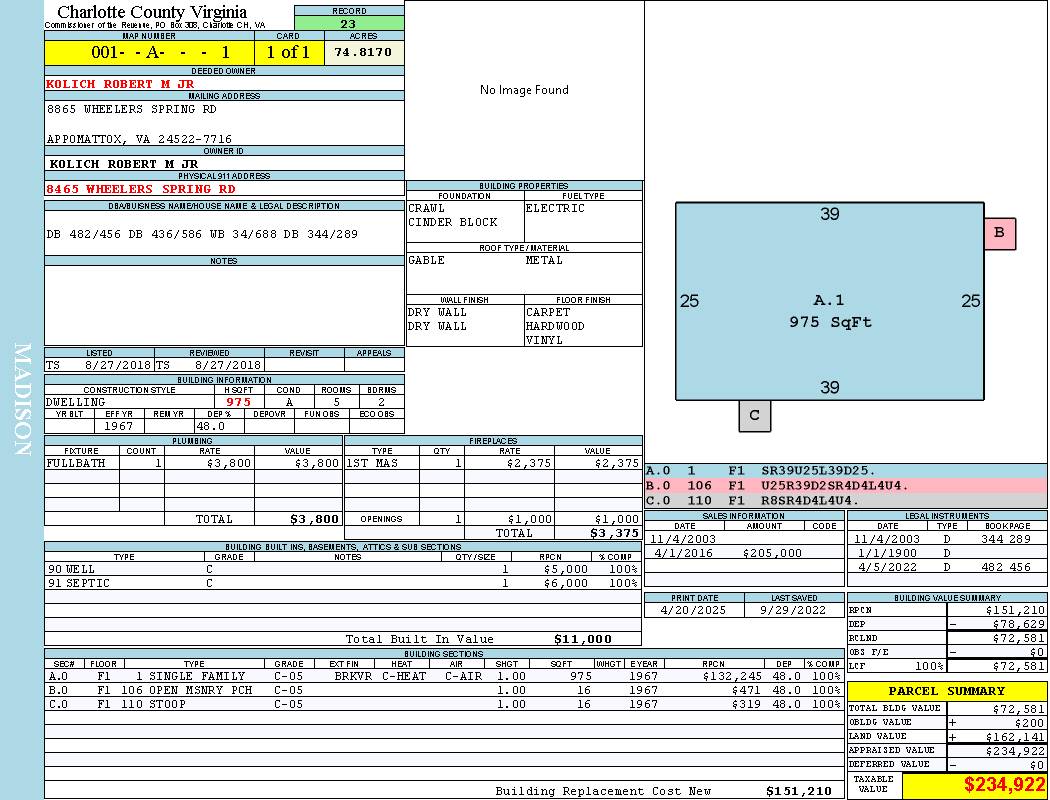Click the last saved date 9/29/2022
Screen dimensions: 1050x800
tap(793, 611)
